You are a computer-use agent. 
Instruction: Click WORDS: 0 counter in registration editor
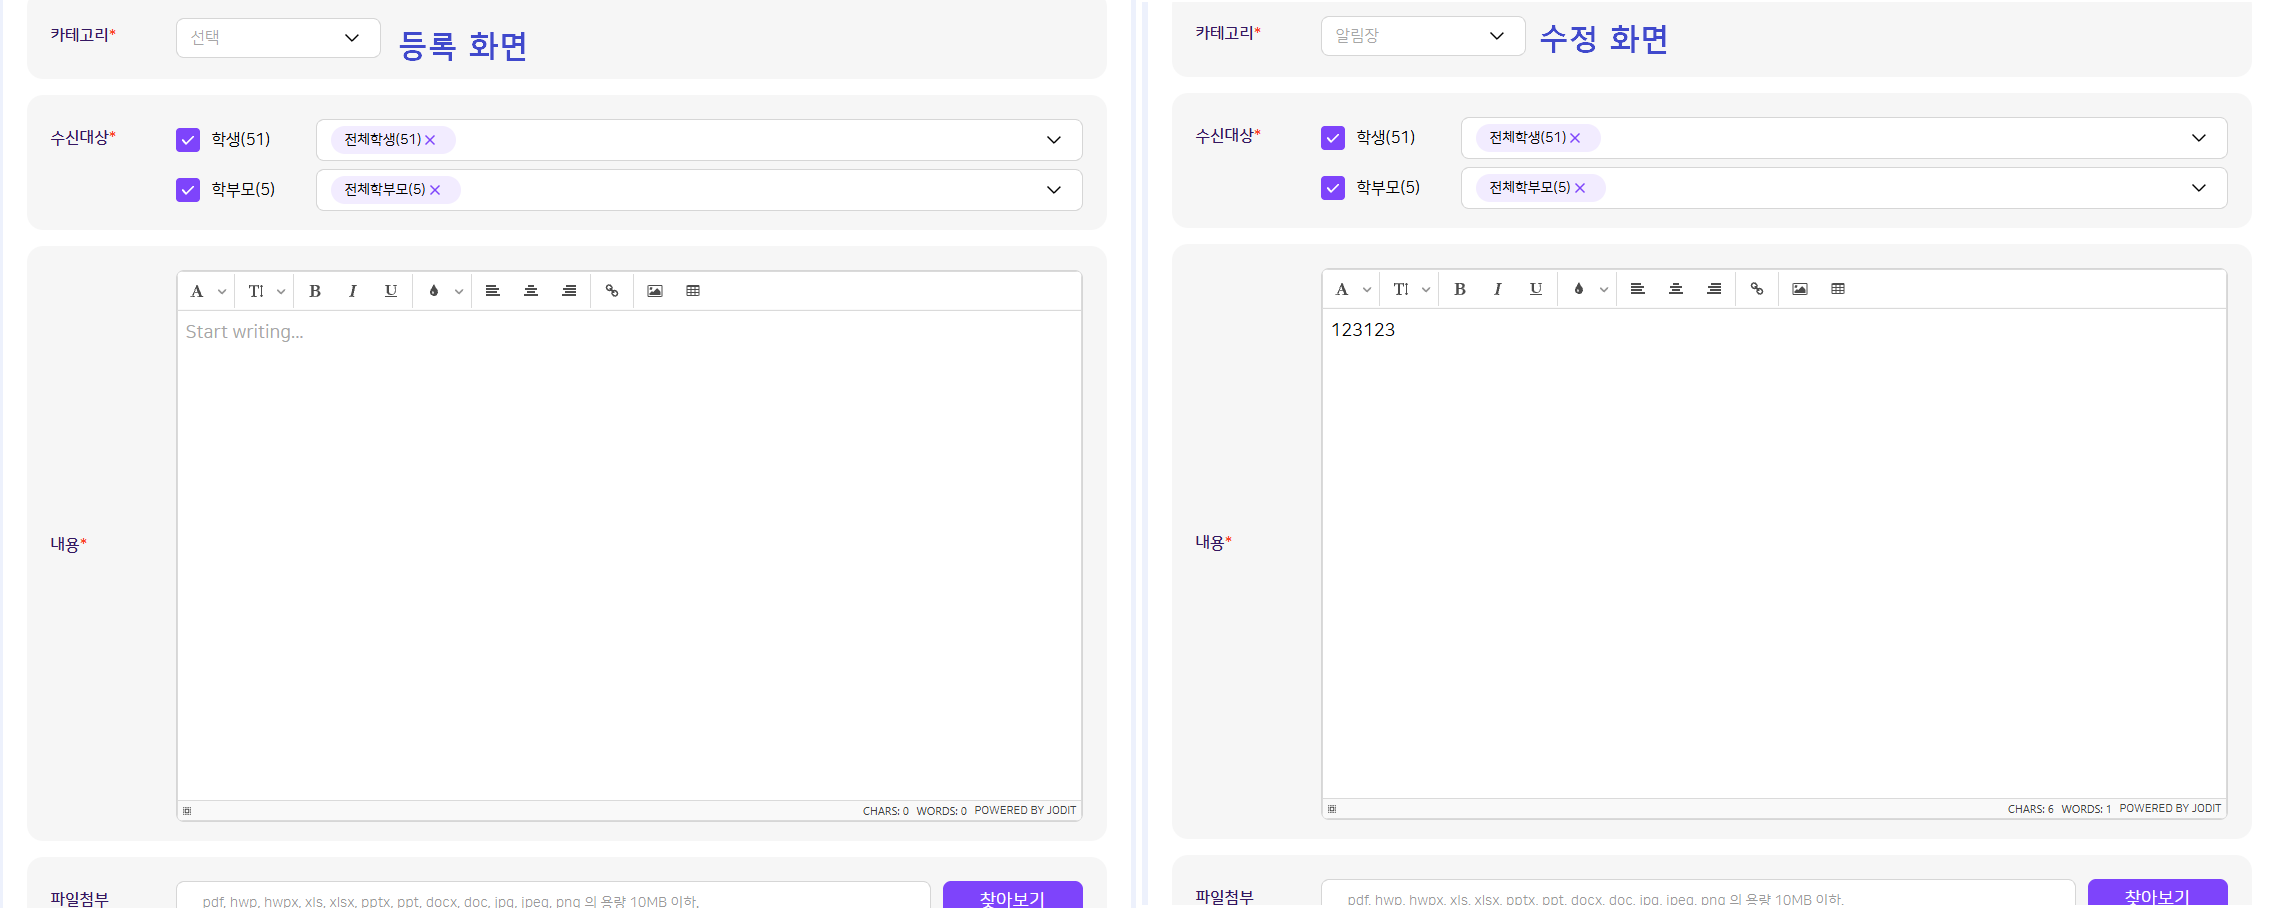click(x=941, y=811)
